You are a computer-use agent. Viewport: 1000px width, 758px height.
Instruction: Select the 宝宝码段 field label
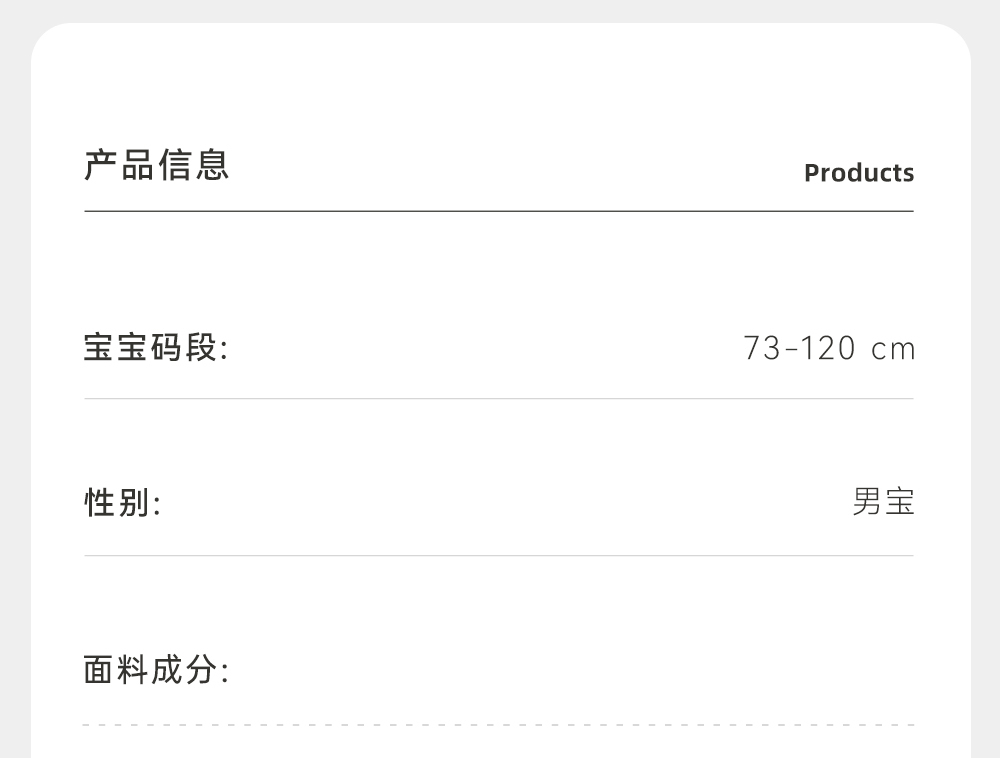click(x=156, y=349)
